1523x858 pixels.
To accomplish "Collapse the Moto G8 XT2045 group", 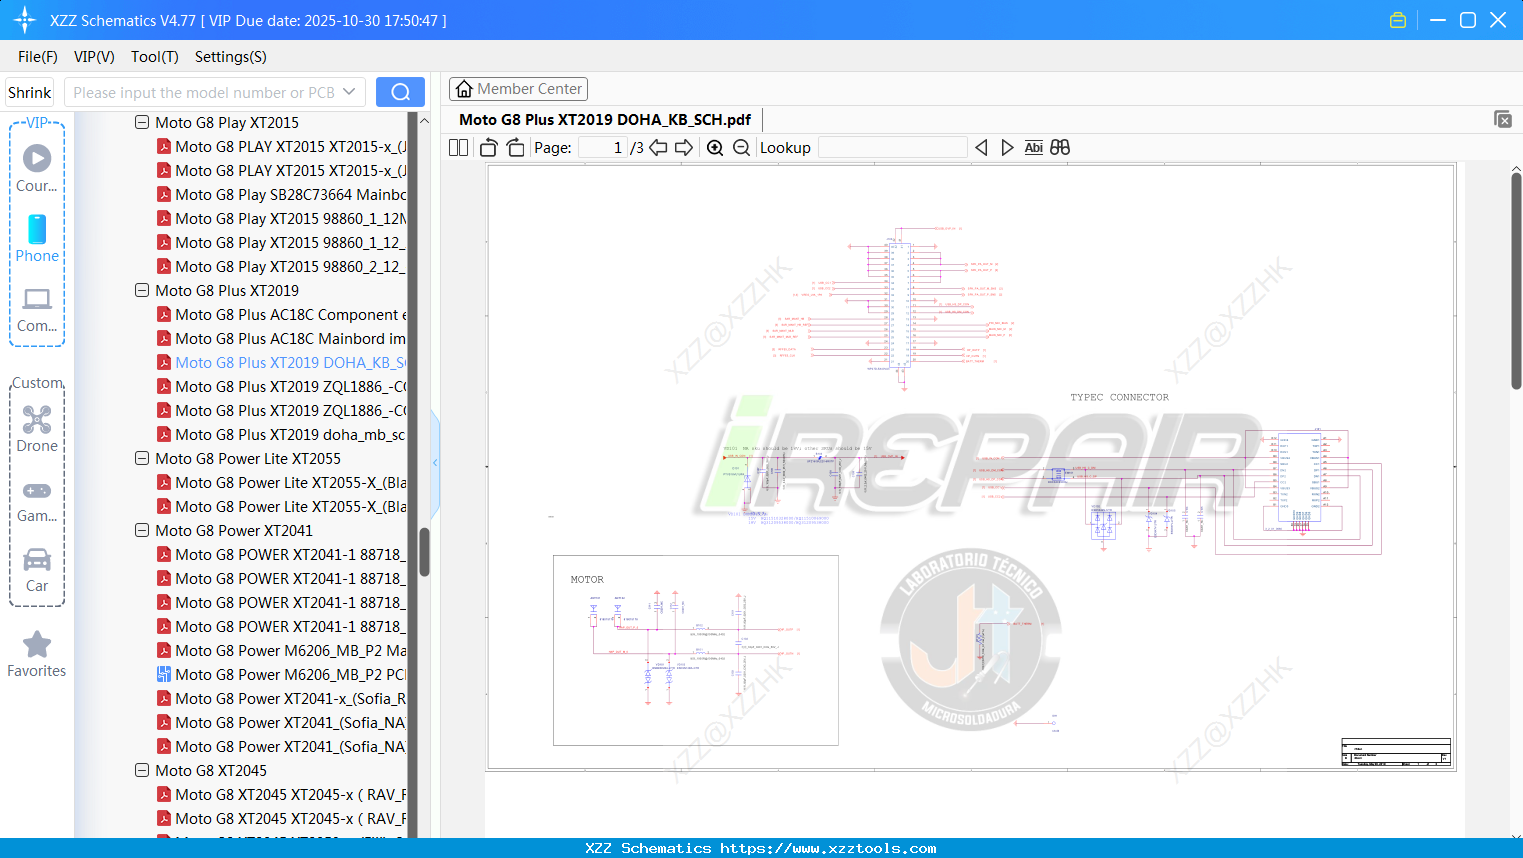I will click(142, 771).
